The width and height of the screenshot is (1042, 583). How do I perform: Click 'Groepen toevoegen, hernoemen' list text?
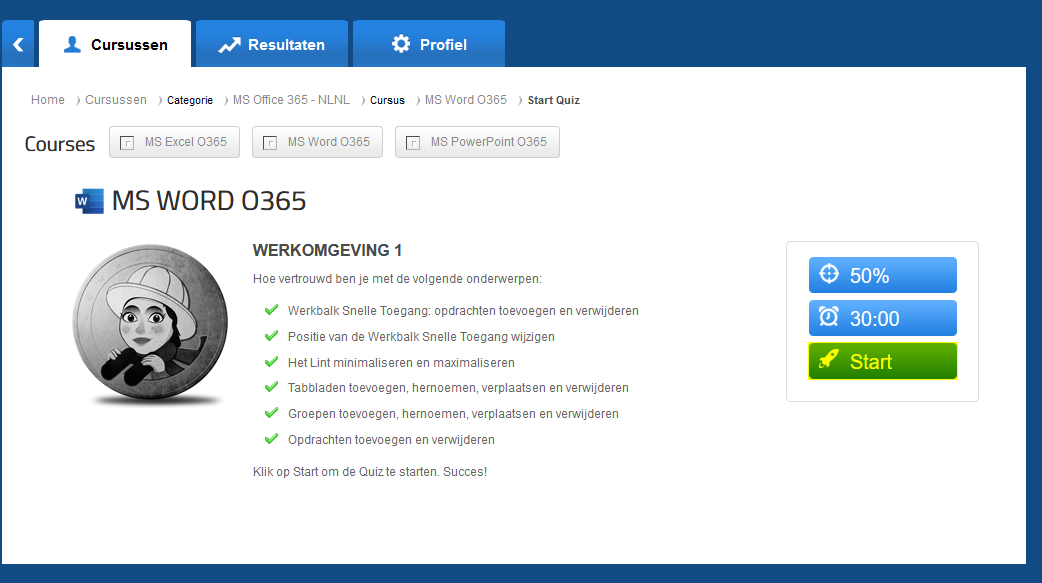[x=453, y=413]
